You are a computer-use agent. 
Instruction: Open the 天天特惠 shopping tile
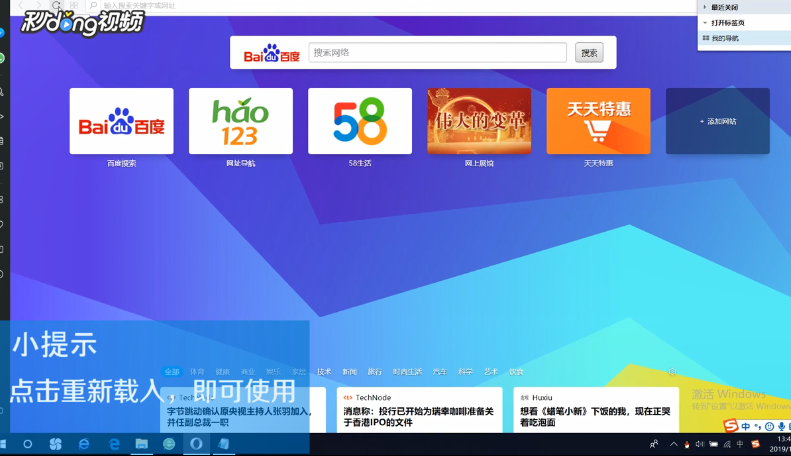coord(598,121)
